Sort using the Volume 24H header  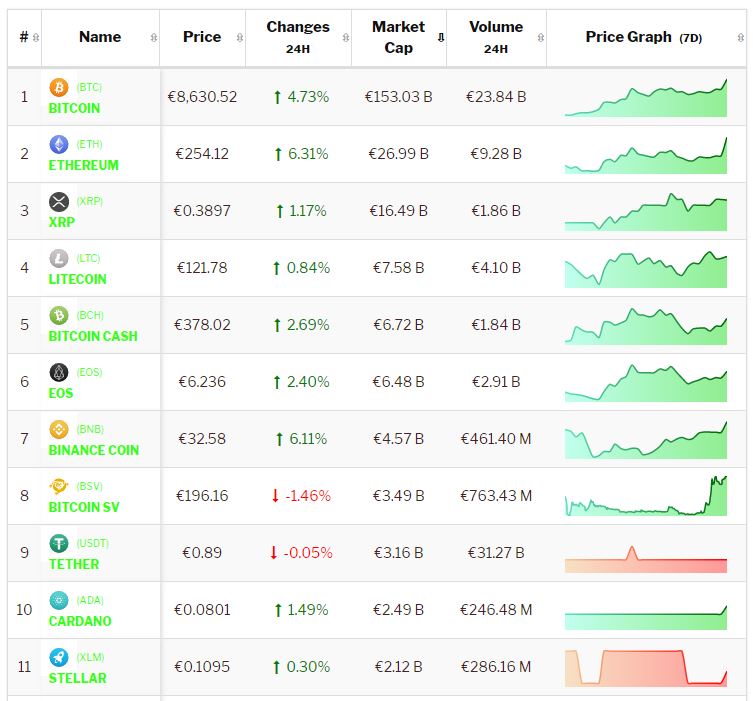496,37
